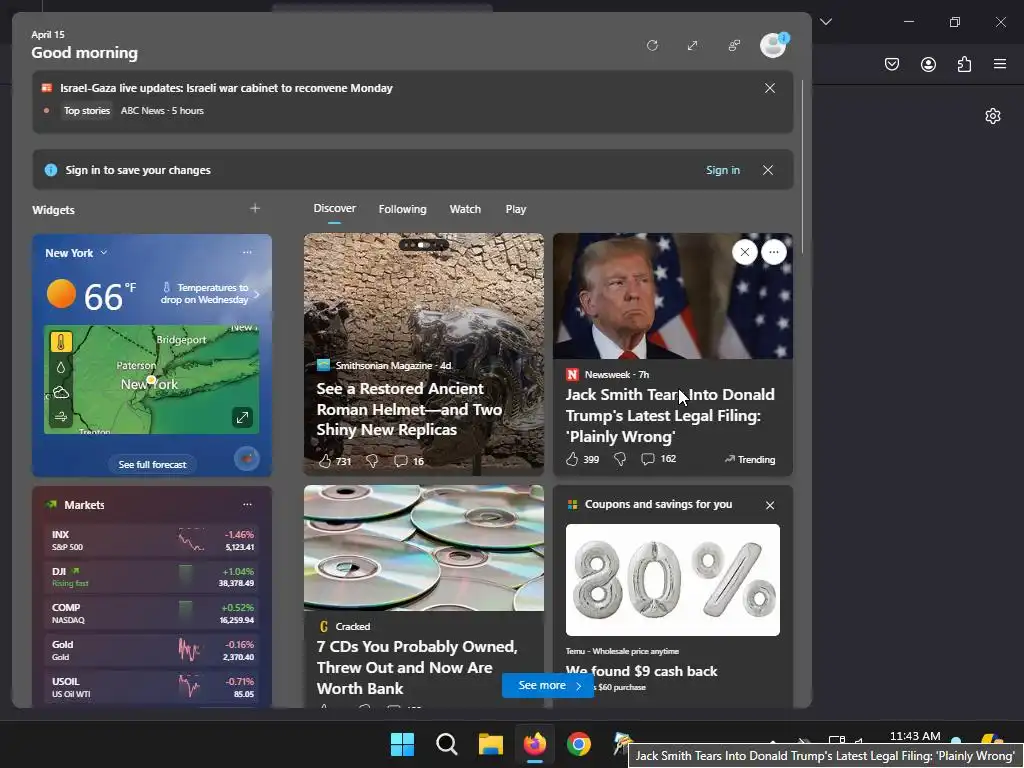
Task: Expand widgets board to full view
Action: [692, 46]
